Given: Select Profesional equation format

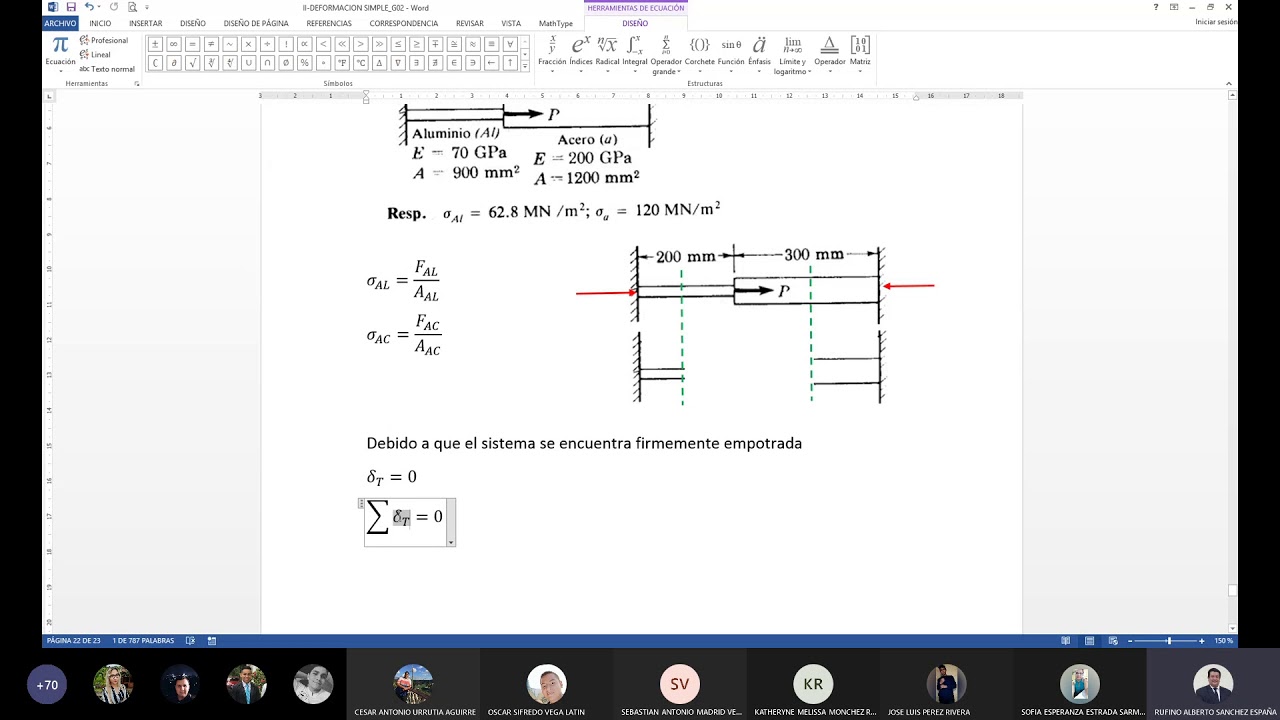Looking at the screenshot, I should (x=104, y=40).
